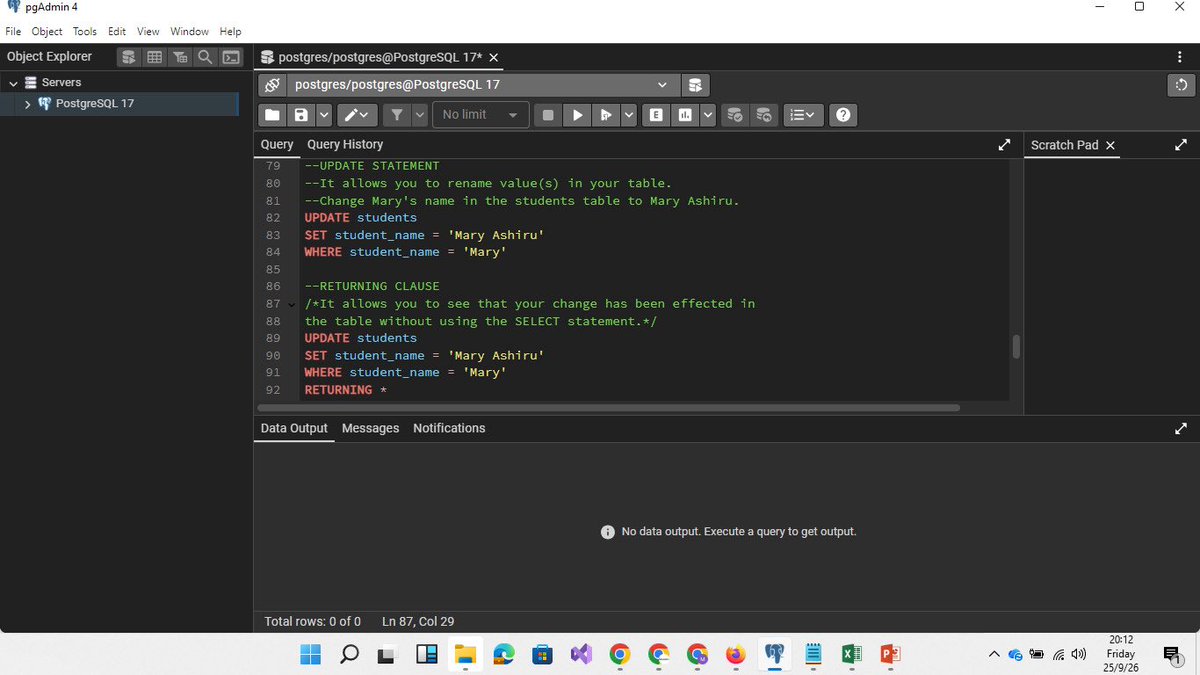
Task: Open Visual Studio from the taskbar
Action: pyautogui.click(x=581, y=655)
